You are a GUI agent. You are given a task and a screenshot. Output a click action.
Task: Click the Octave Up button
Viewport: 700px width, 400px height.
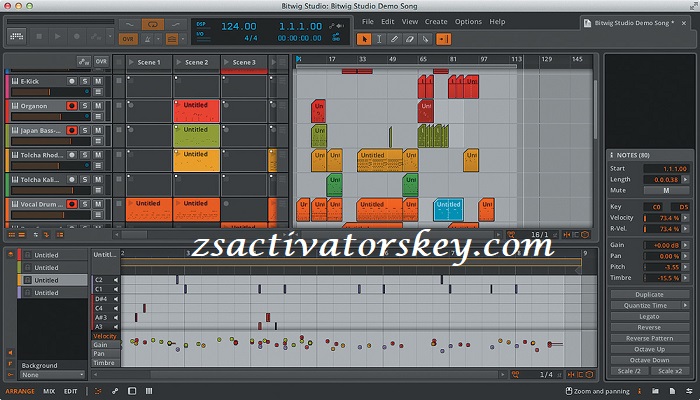click(x=649, y=349)
